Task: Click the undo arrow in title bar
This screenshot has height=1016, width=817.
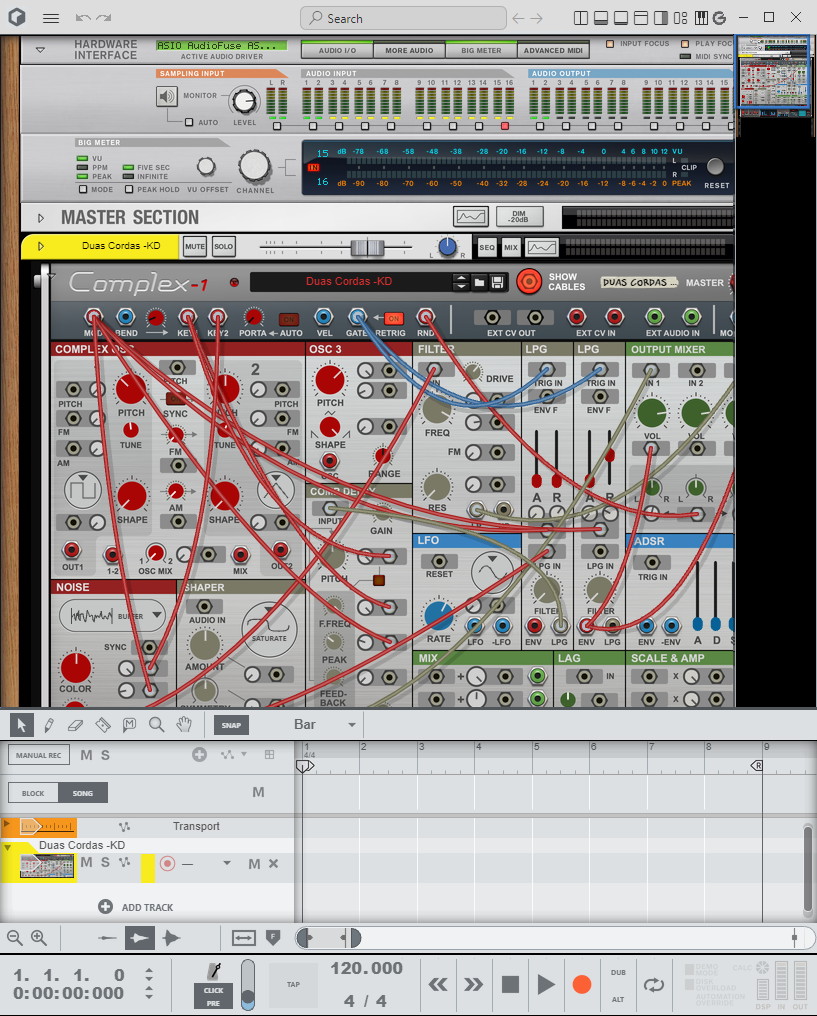Action: pyautogui.click(x=82, y=18)
